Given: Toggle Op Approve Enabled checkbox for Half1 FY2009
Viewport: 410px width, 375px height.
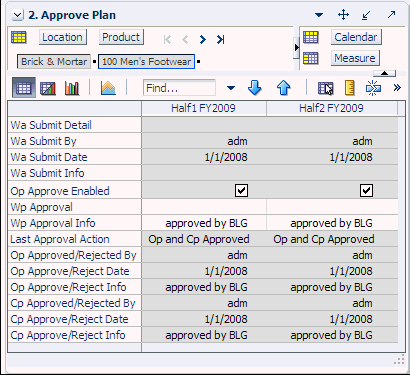Looking at the screenshot, I should click(241, 191).
